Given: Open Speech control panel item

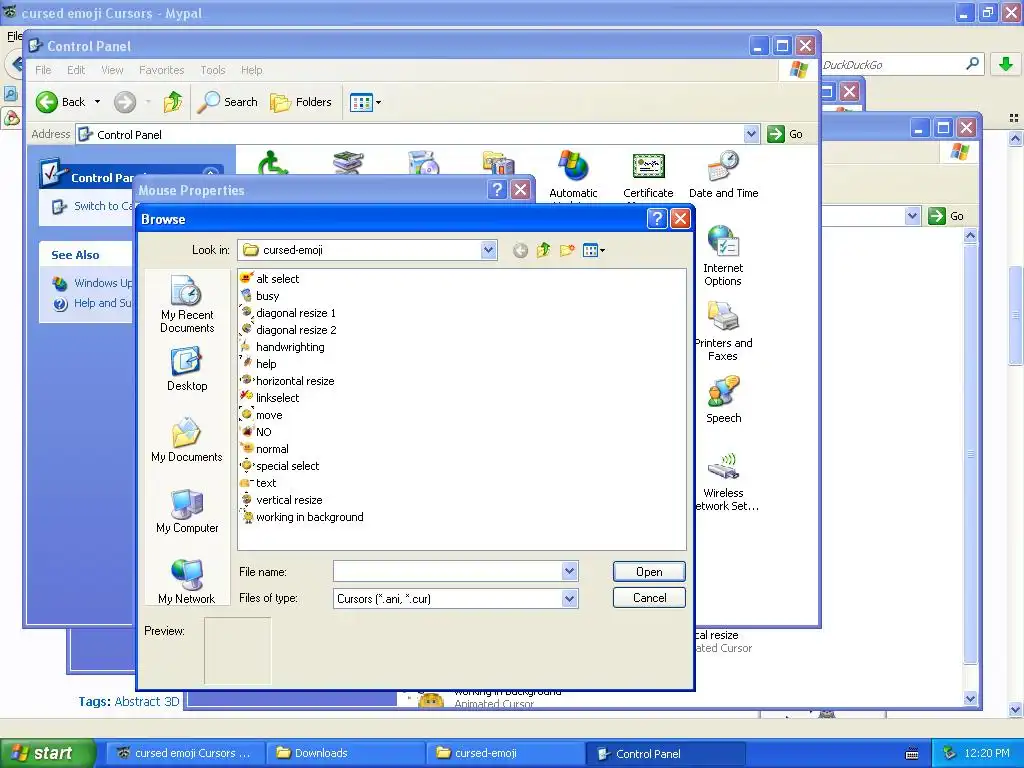Looking at the screenshot, I should (723, 400).
